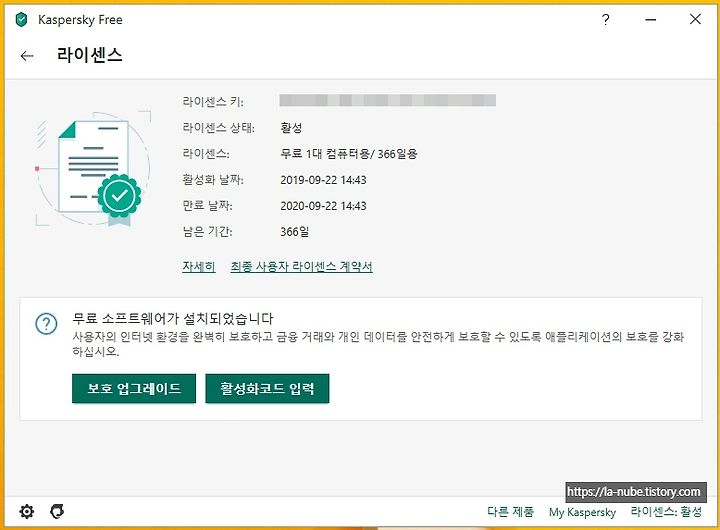This screenshot has width=720, height=530.
Task: Click the info question circle icon
Action: click(x=46, y=324)
